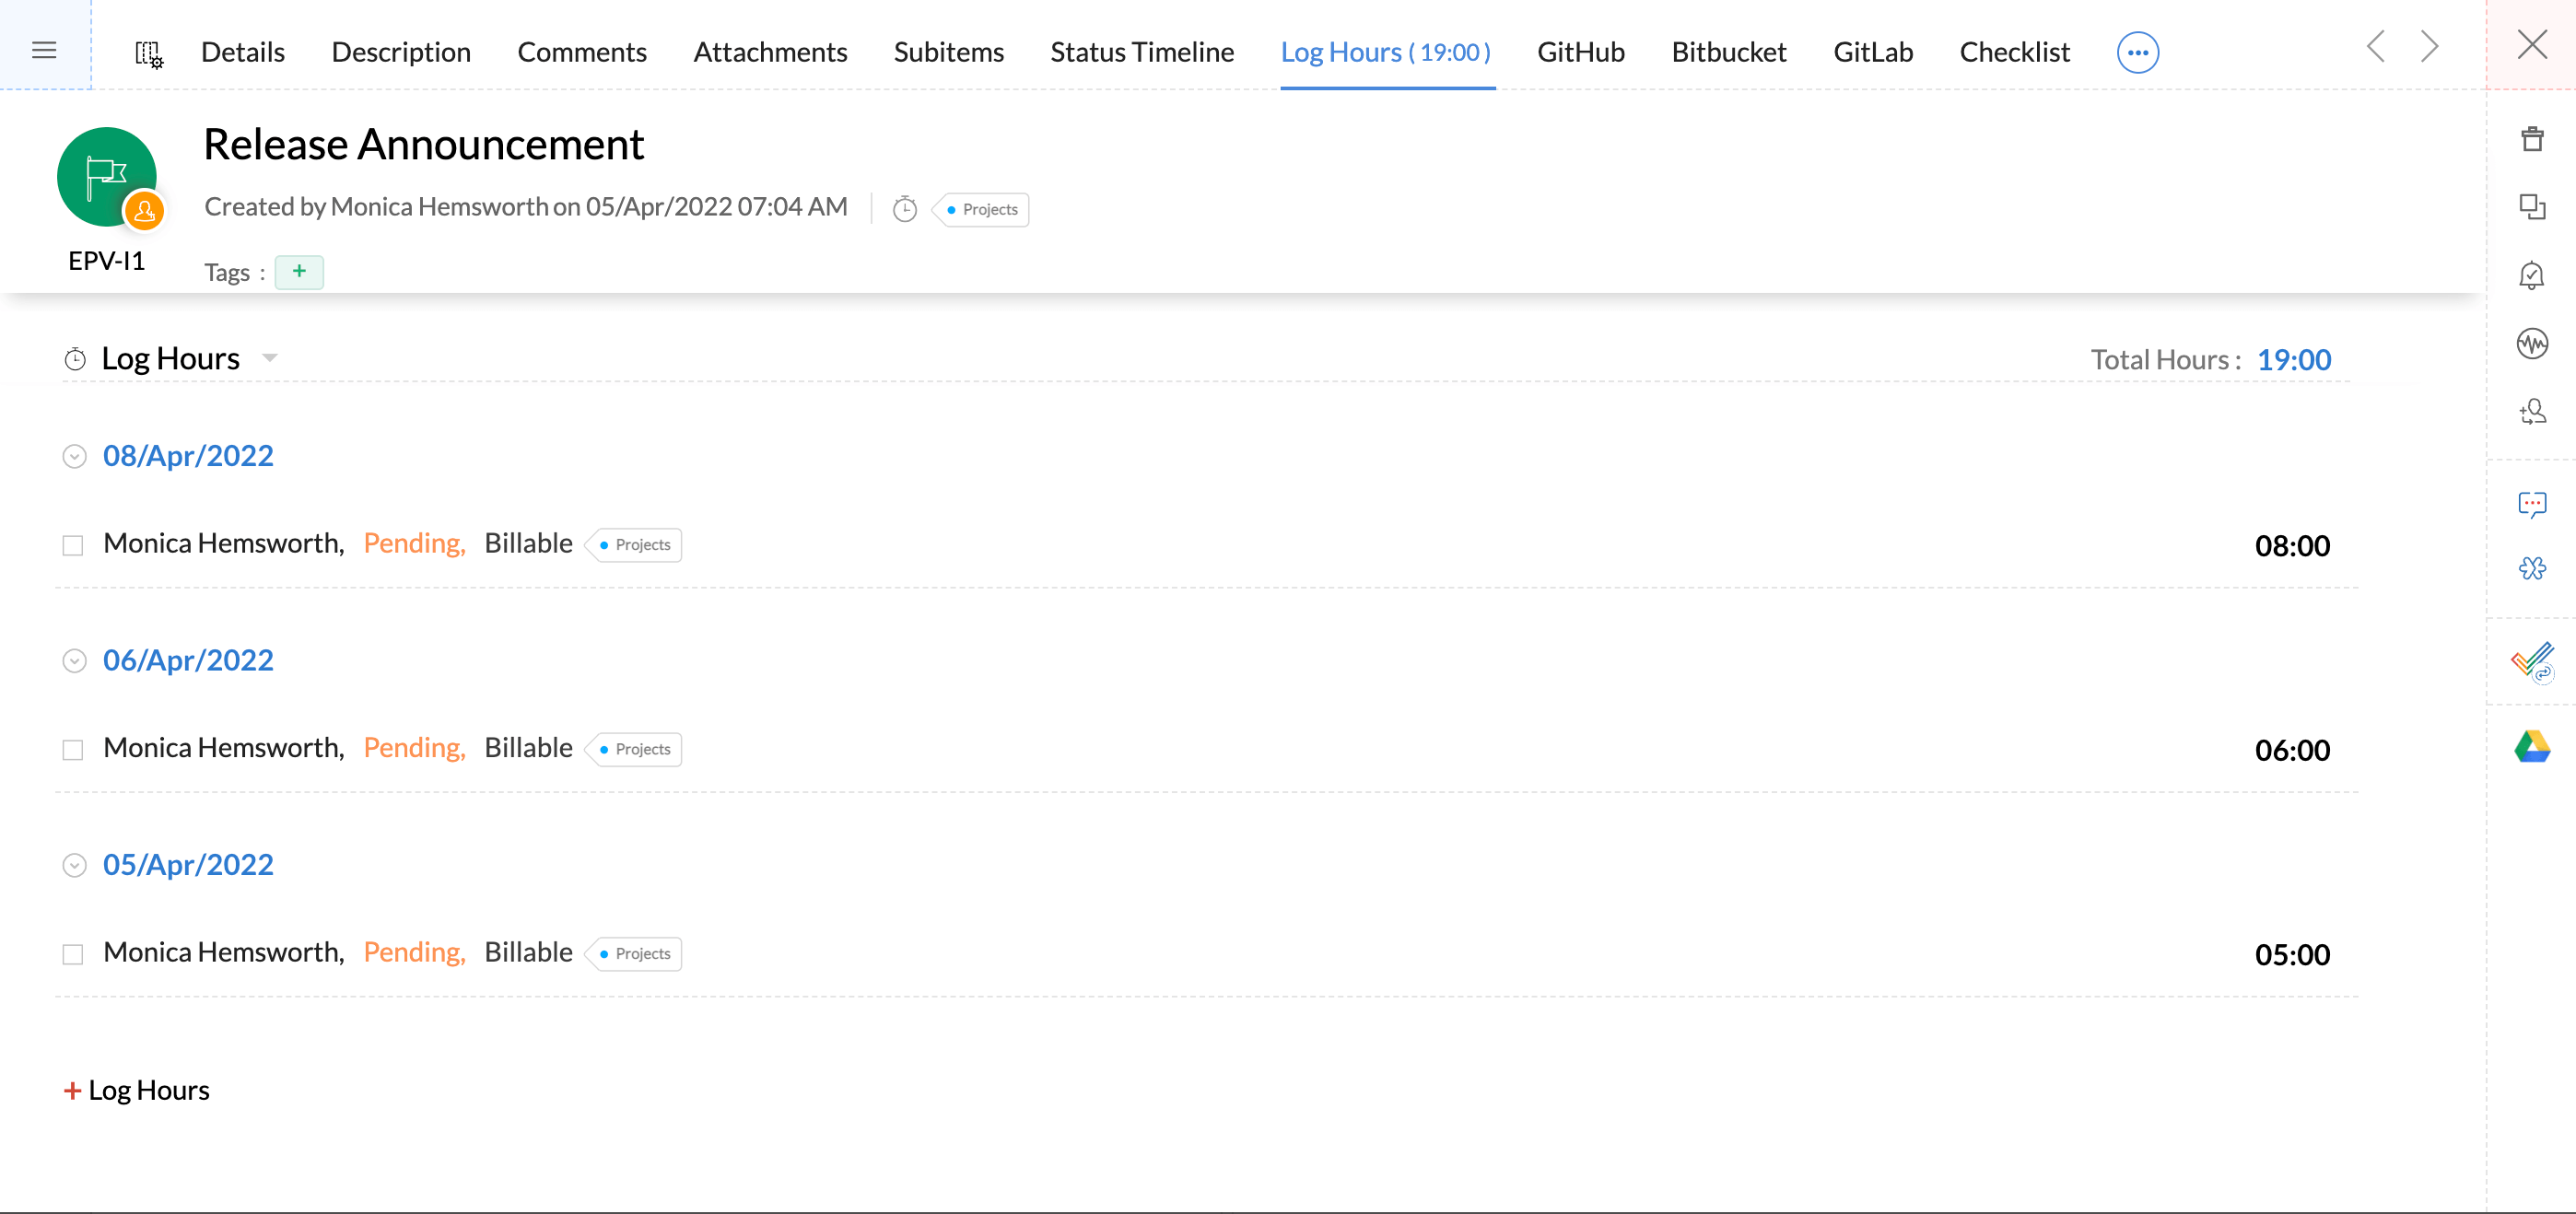The image size is (2576, 1214).
Task: Click the plus Log Hours link
Action: (x=137, y=1090)
